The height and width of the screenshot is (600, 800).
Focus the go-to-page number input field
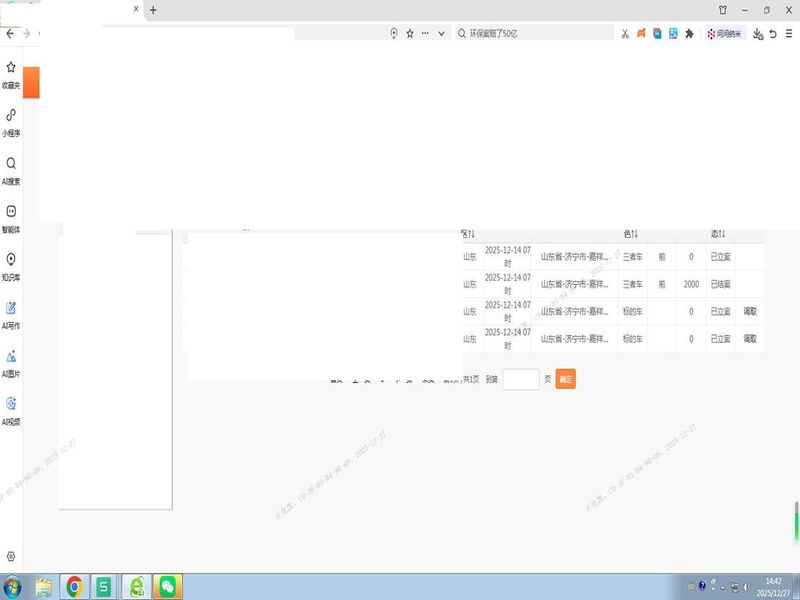pyautogui.click(x=521, y=380)
